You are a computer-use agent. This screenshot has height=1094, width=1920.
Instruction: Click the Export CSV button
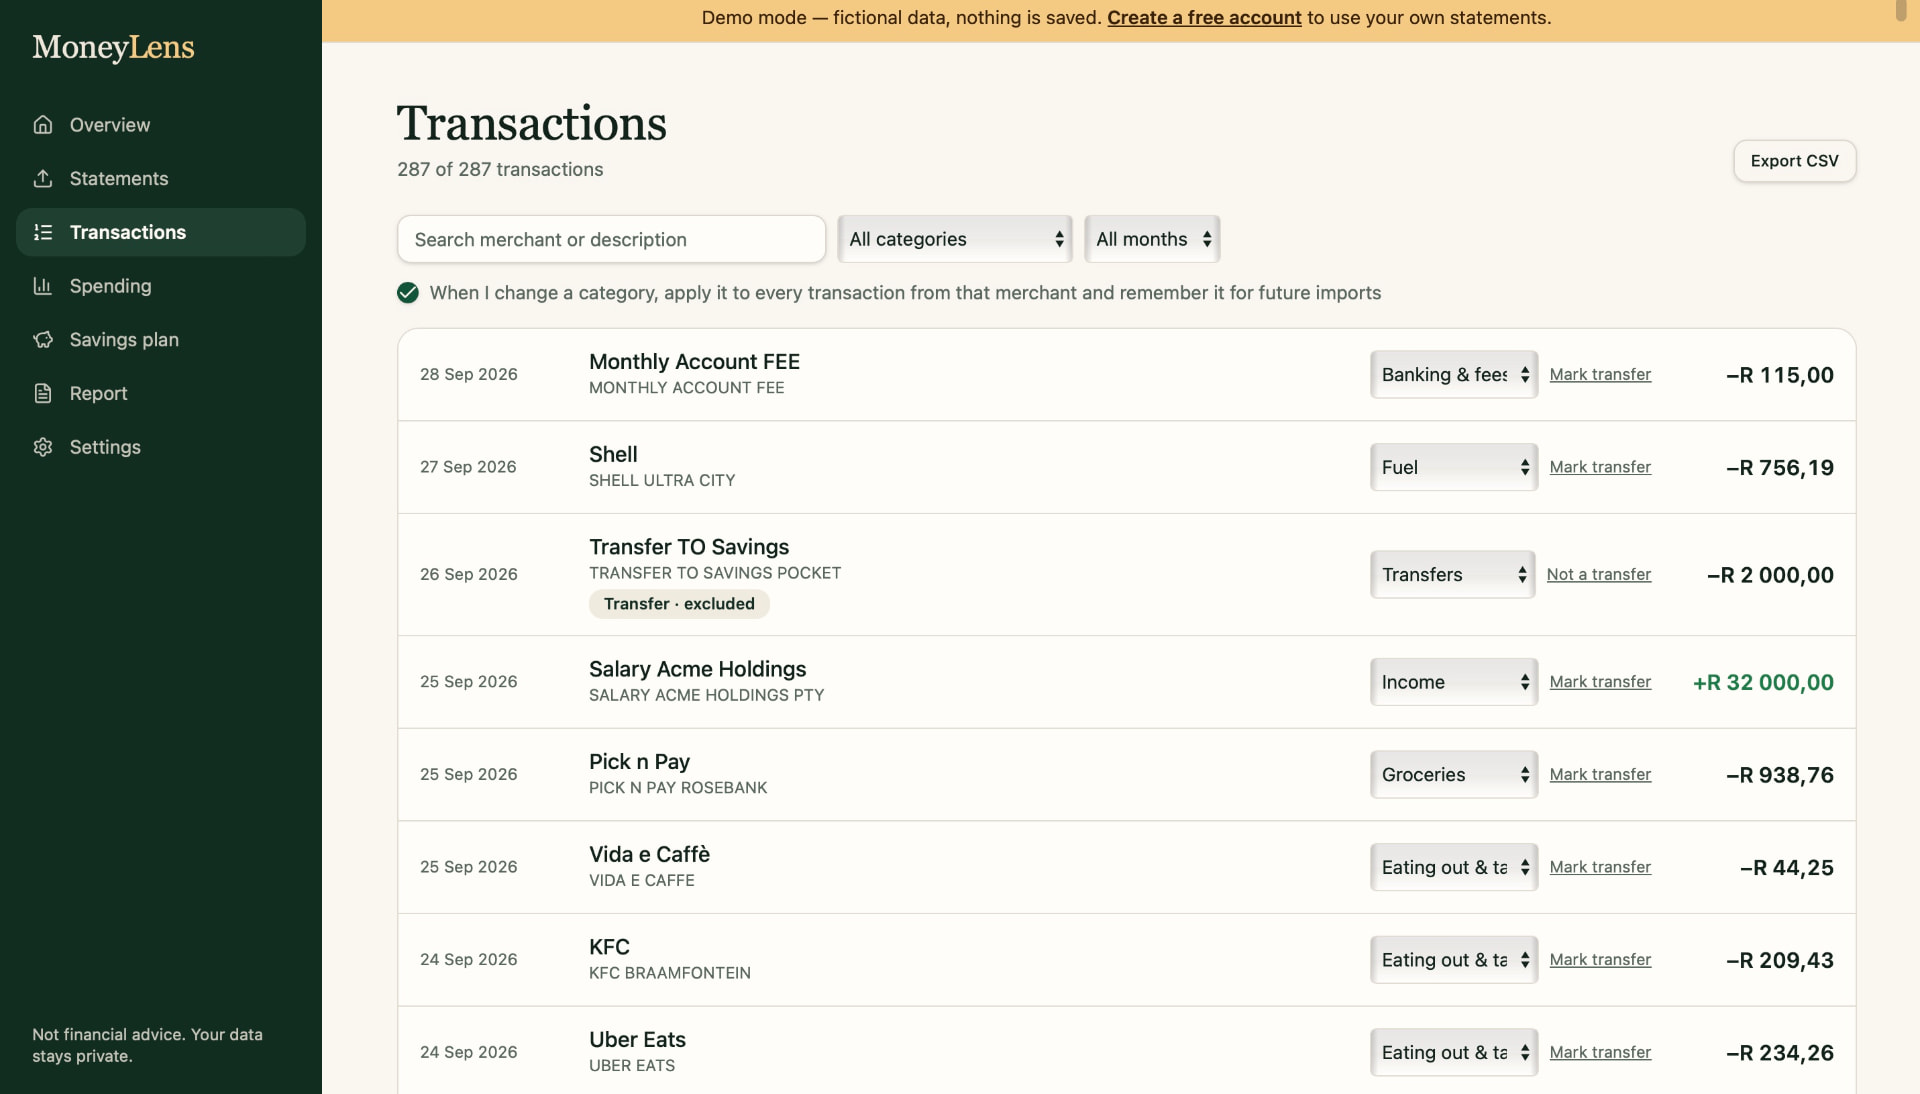[x=1794, y=161]
